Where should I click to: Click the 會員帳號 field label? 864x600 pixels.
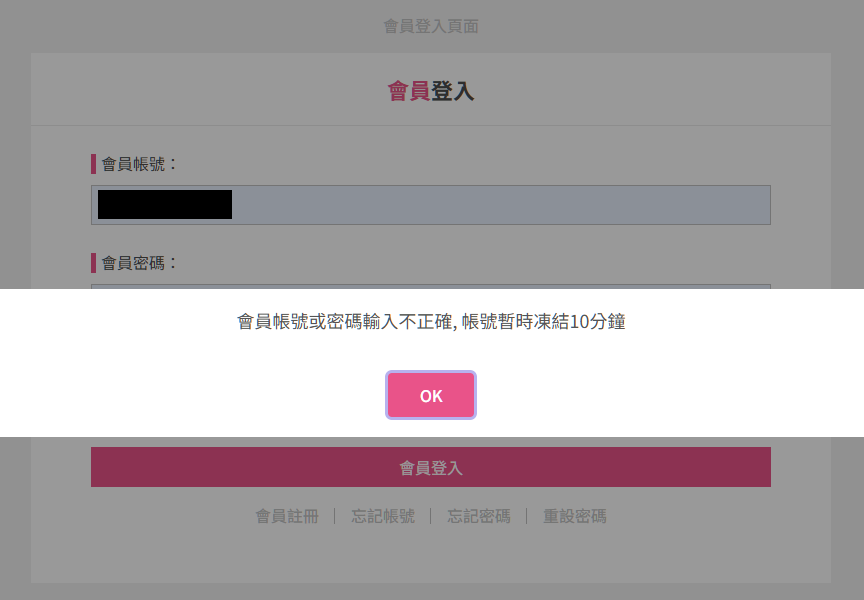[138, 164]
